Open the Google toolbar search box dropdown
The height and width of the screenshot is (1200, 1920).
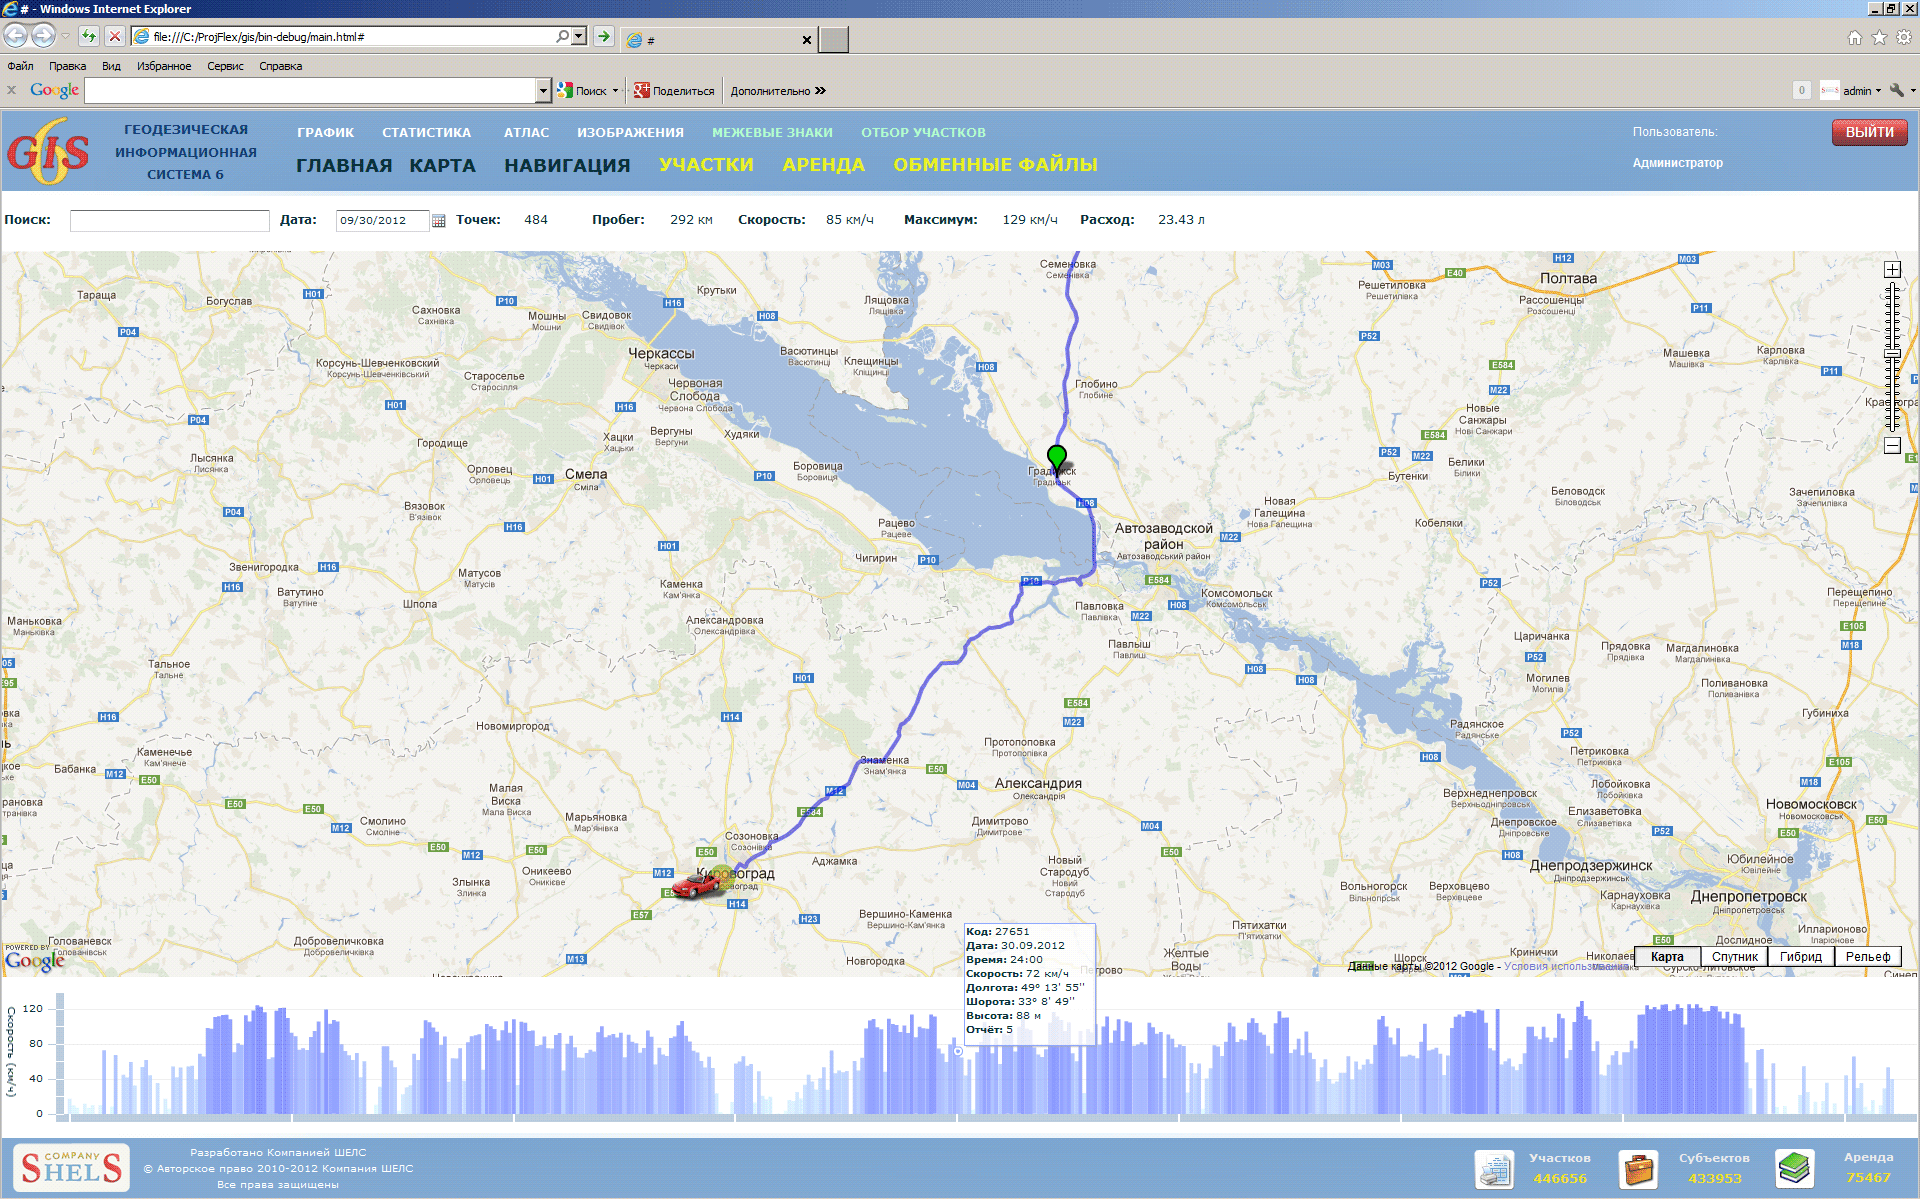point(543,91)
